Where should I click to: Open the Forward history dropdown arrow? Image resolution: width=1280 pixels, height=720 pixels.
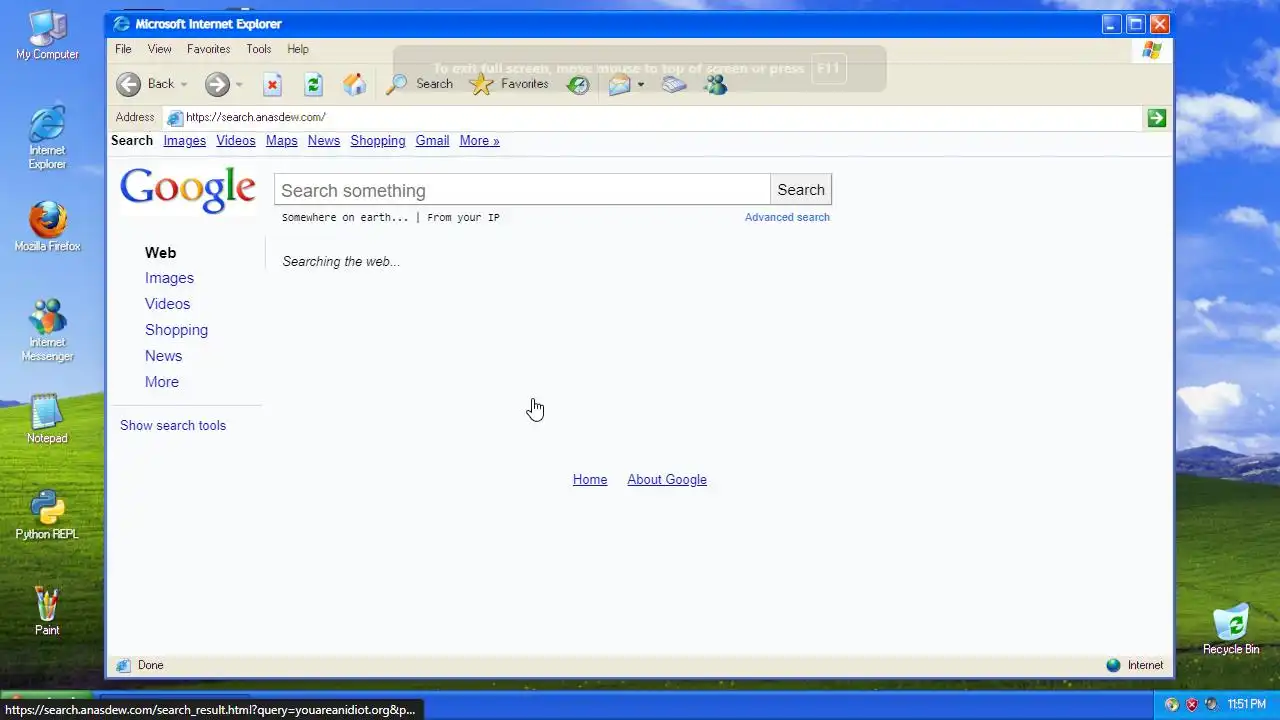(239, 85)
